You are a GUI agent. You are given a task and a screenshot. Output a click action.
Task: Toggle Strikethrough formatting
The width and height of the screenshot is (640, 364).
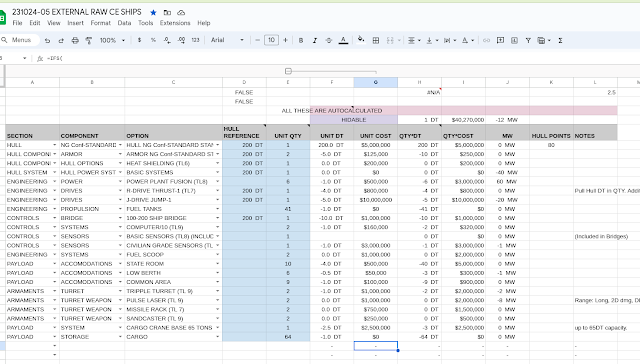(x=329, y=40)
